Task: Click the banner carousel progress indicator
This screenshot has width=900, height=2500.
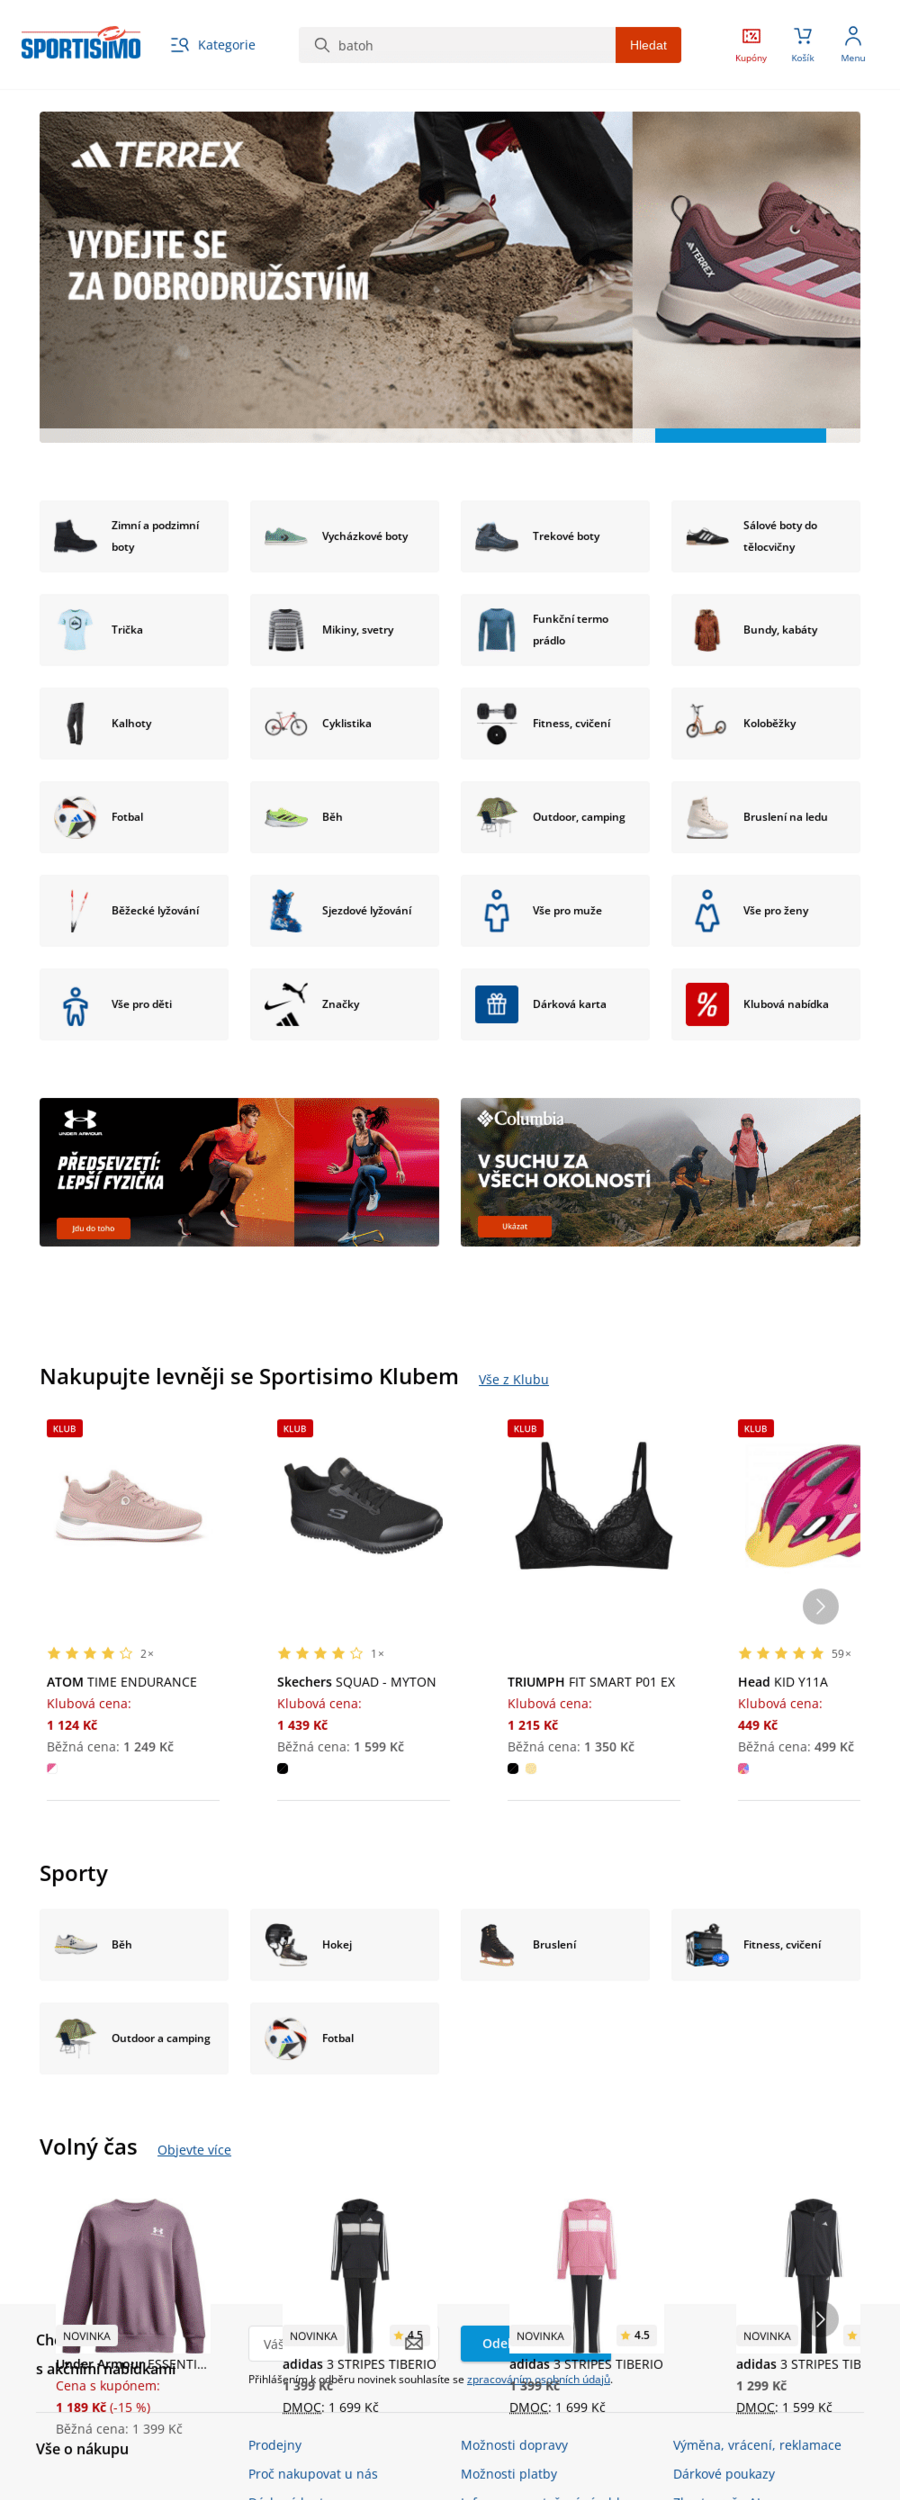Action: coord(740,435)
